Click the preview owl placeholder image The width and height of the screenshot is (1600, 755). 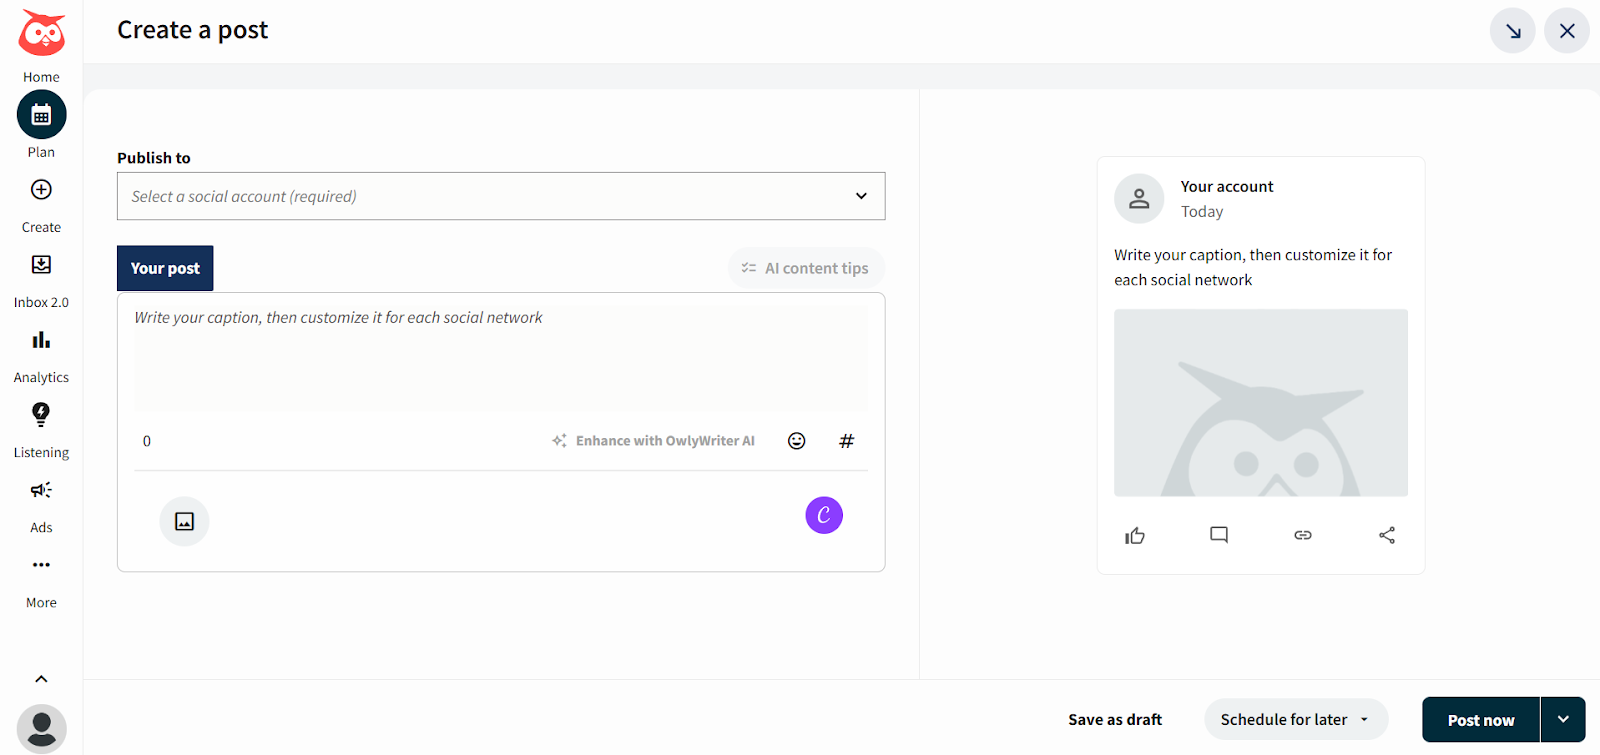[x=1261, y=403]
